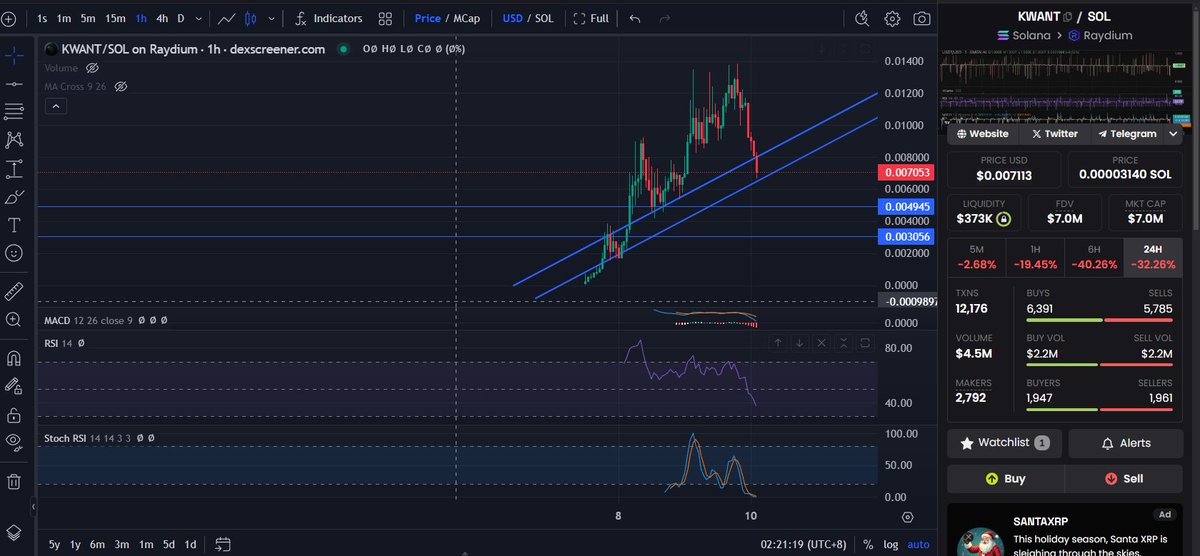Open the token Twitter link

[1054, 133]
